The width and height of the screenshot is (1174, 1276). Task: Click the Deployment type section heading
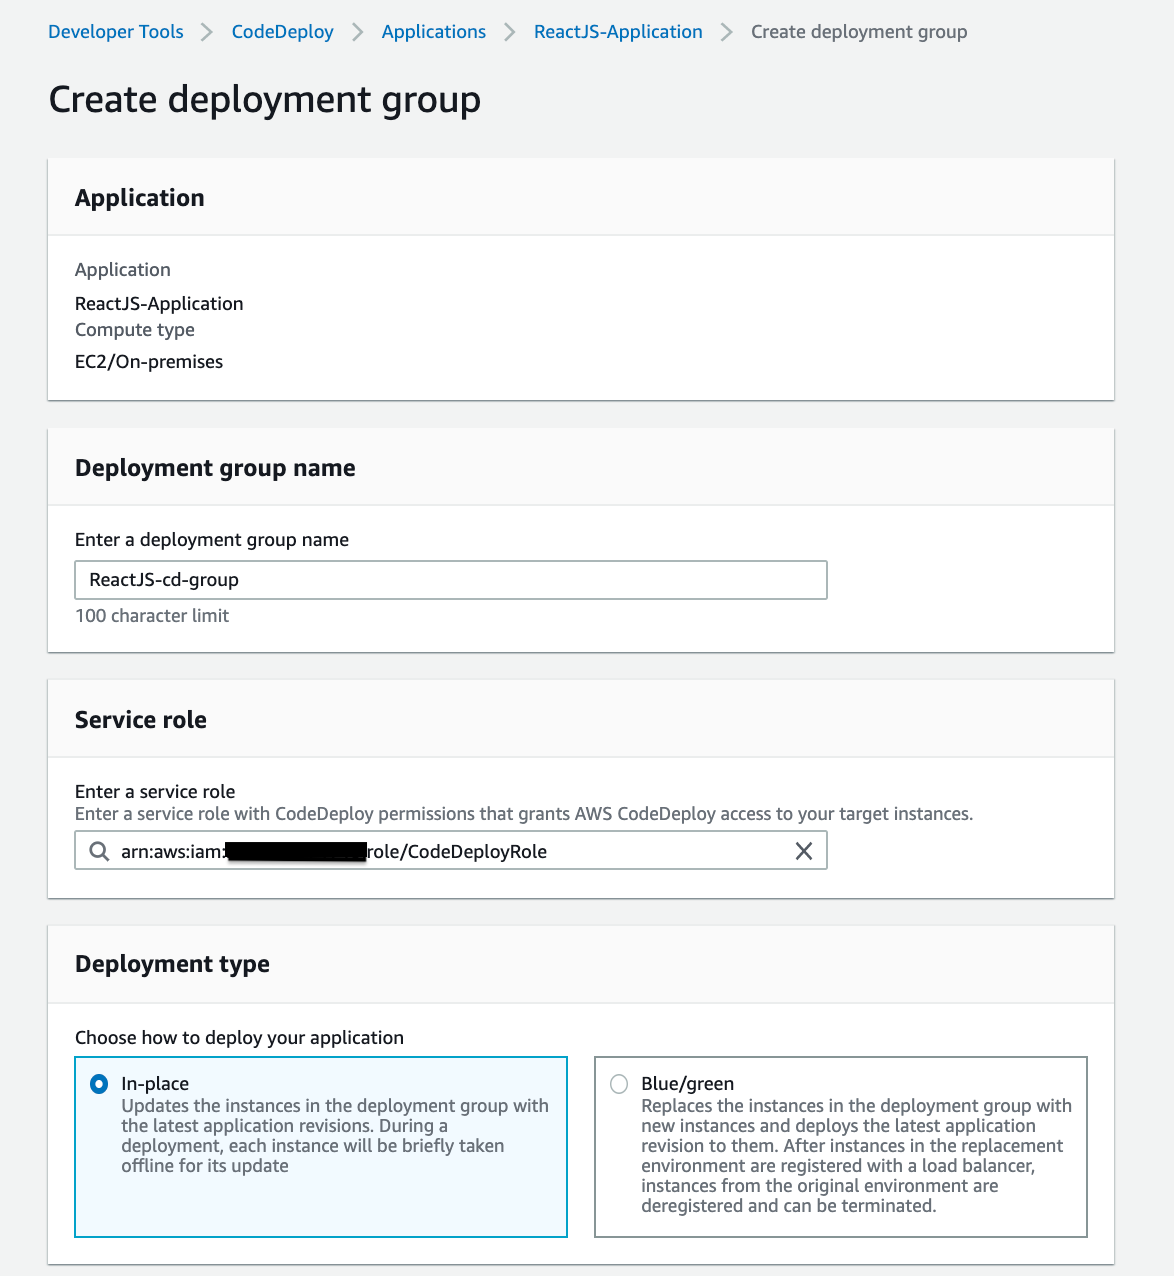pos(172,964)
